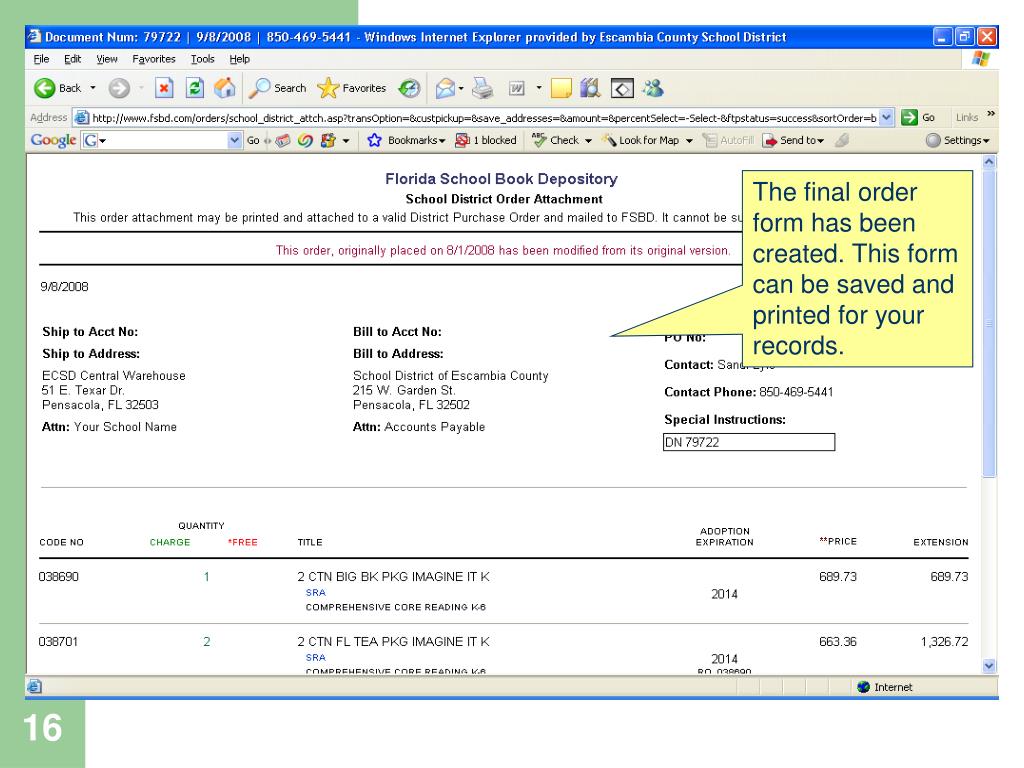Open the File menu
The height and width of the screenshot is (768, 1024).
pos(41,59)
